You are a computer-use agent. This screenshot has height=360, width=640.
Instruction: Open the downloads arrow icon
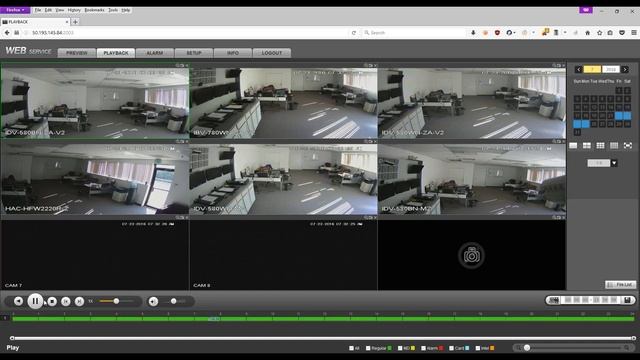click(x=473, y=33)
